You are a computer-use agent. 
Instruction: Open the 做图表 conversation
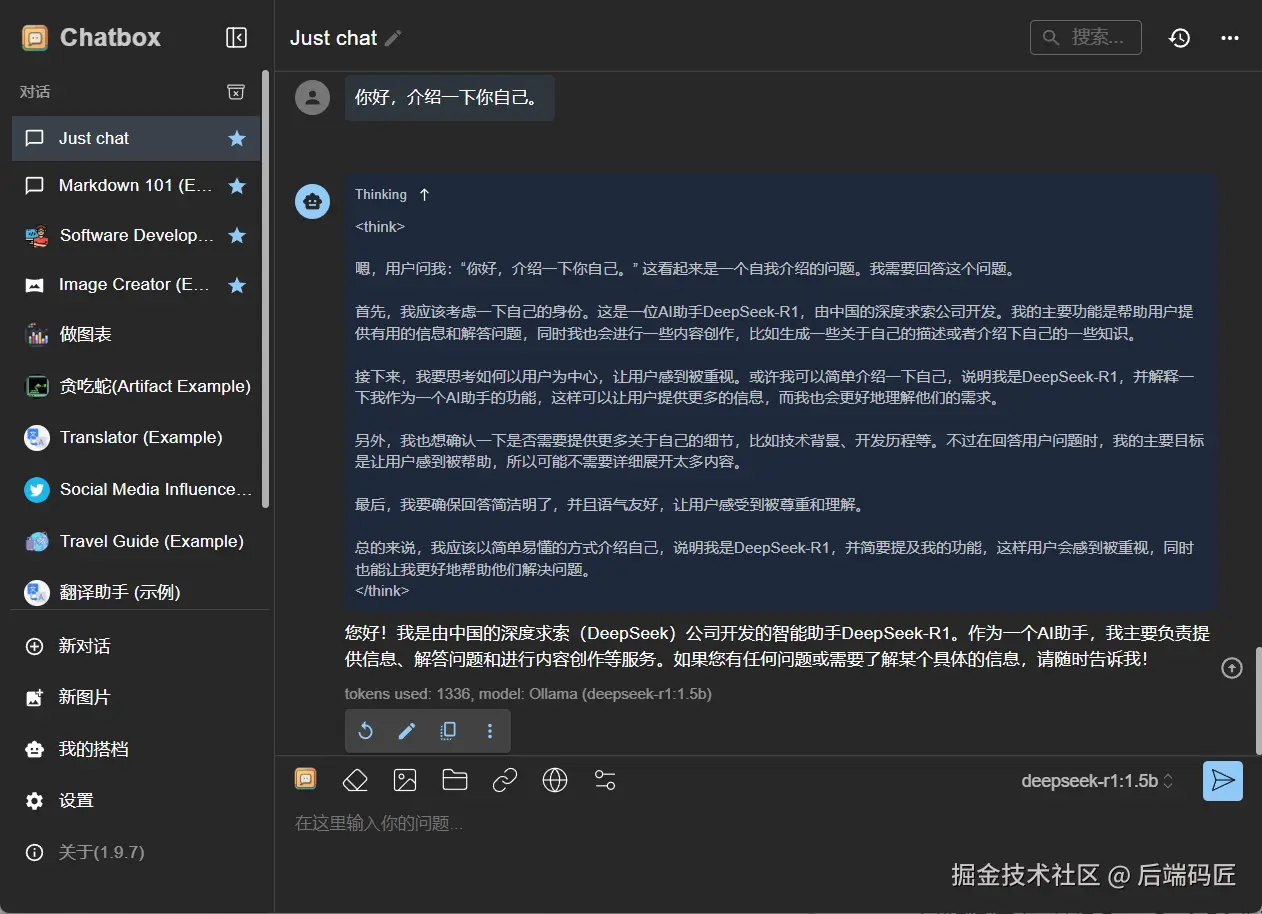[136, 334]
